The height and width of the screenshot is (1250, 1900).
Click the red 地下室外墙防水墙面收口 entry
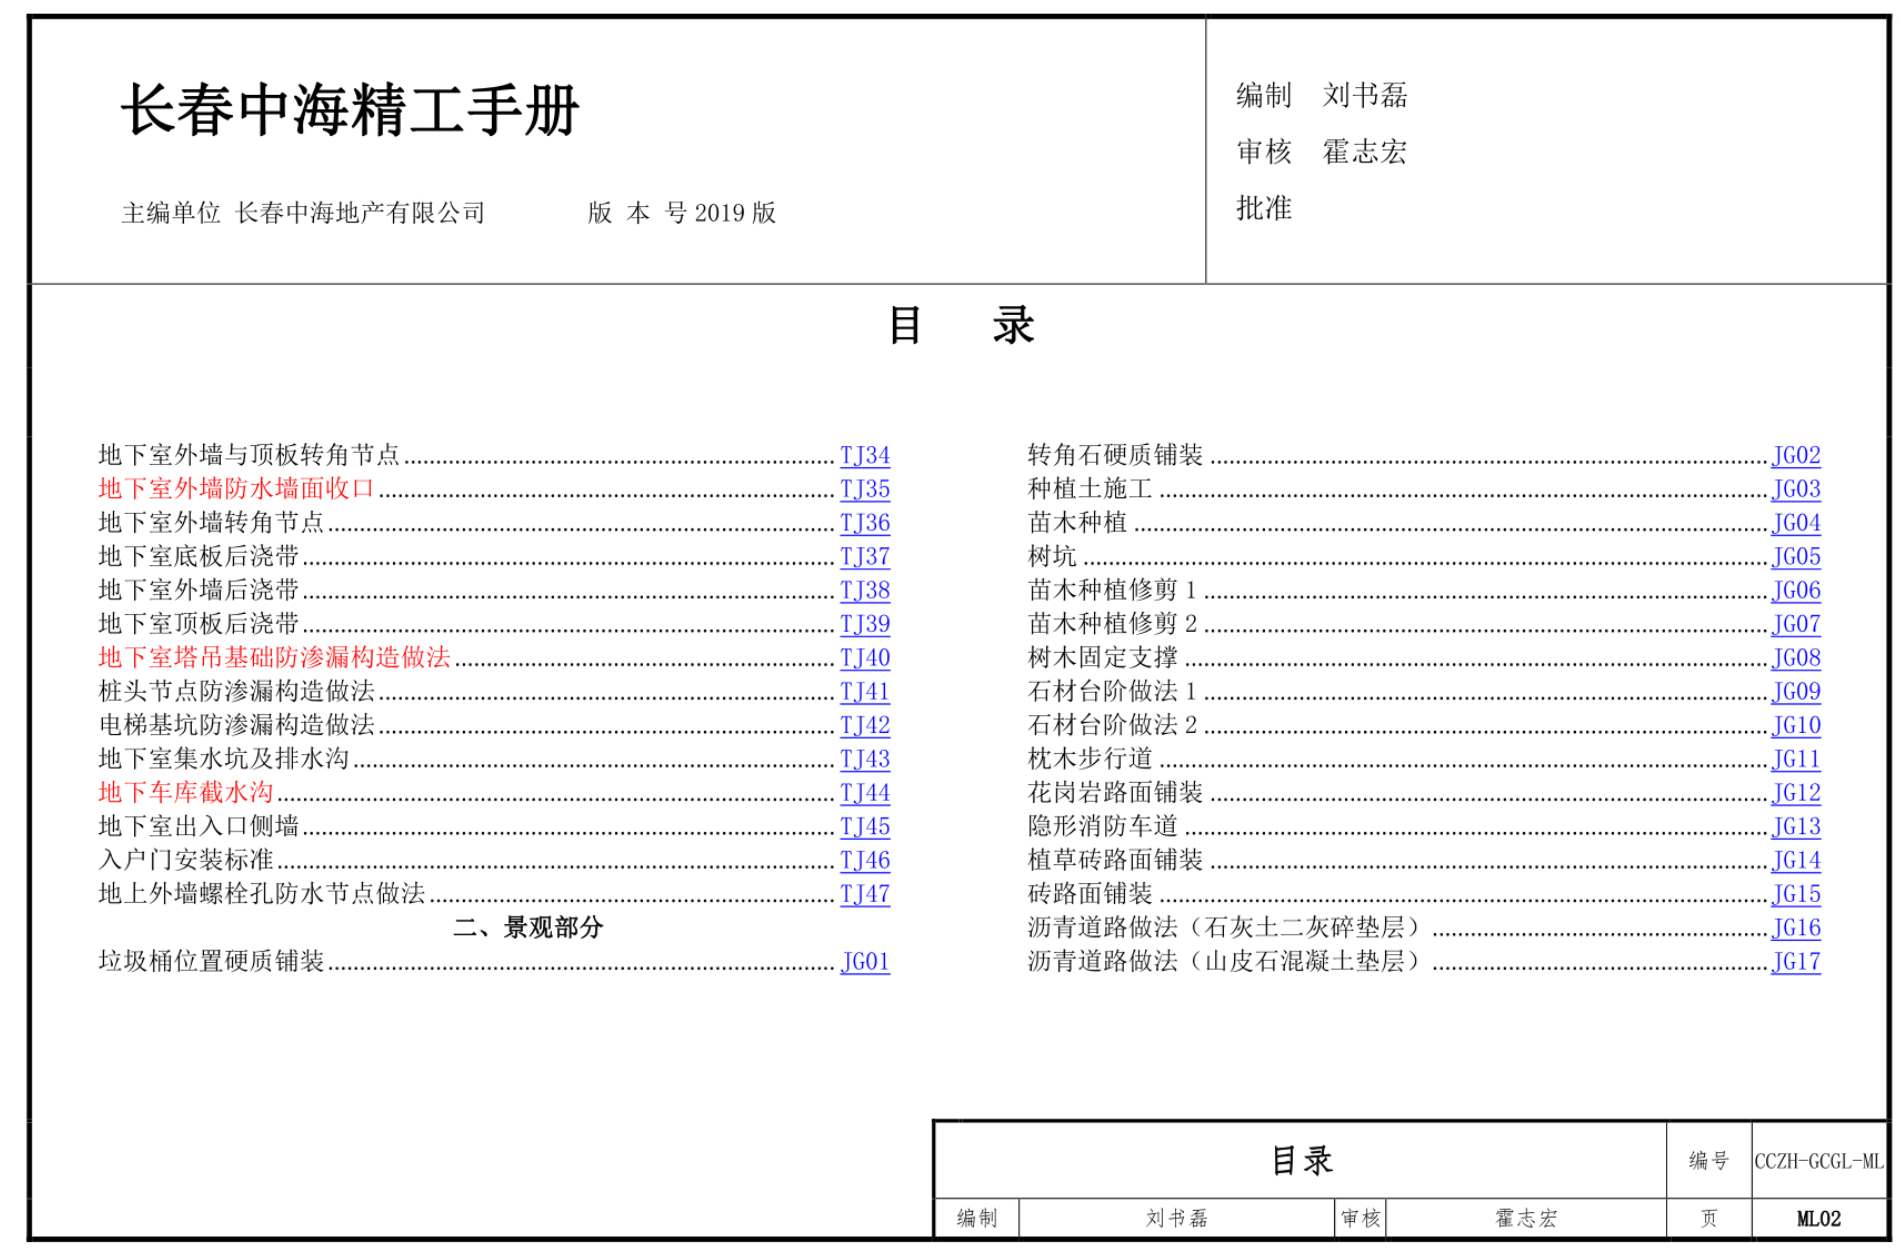(236, 489)
